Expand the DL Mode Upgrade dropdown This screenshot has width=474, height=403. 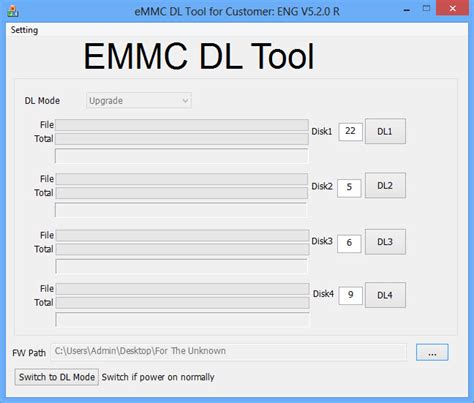139,101
